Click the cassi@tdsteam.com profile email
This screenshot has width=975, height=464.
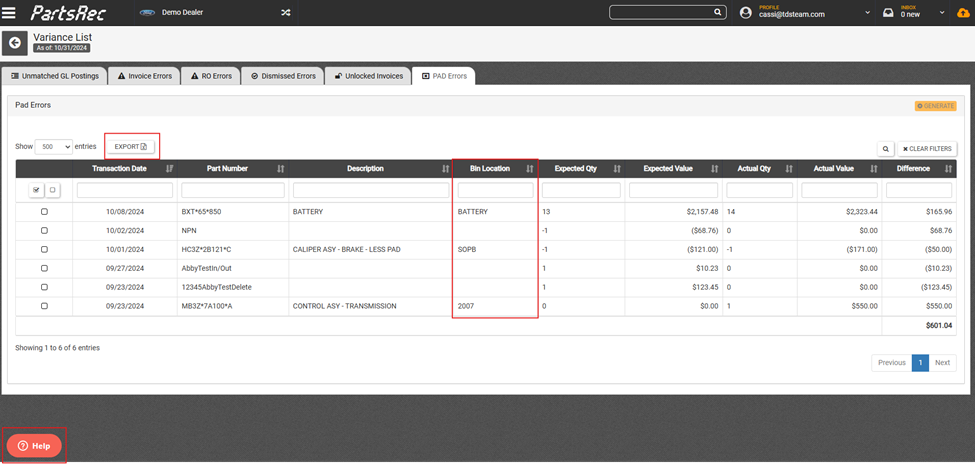(x=792, y=14)
